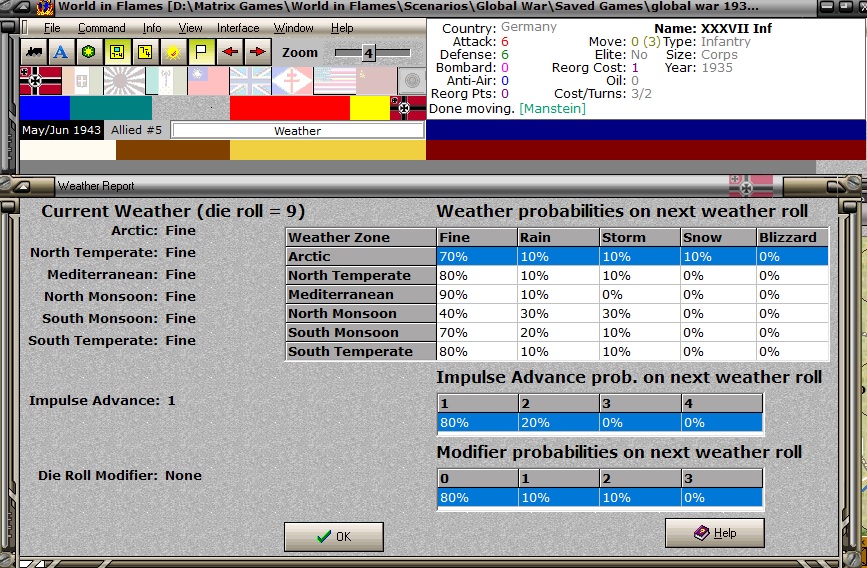The height and width of the screenshot is (568, 867).
Task: Click North Monsoon's 40% Fine cell
Action: coord(477,314)
